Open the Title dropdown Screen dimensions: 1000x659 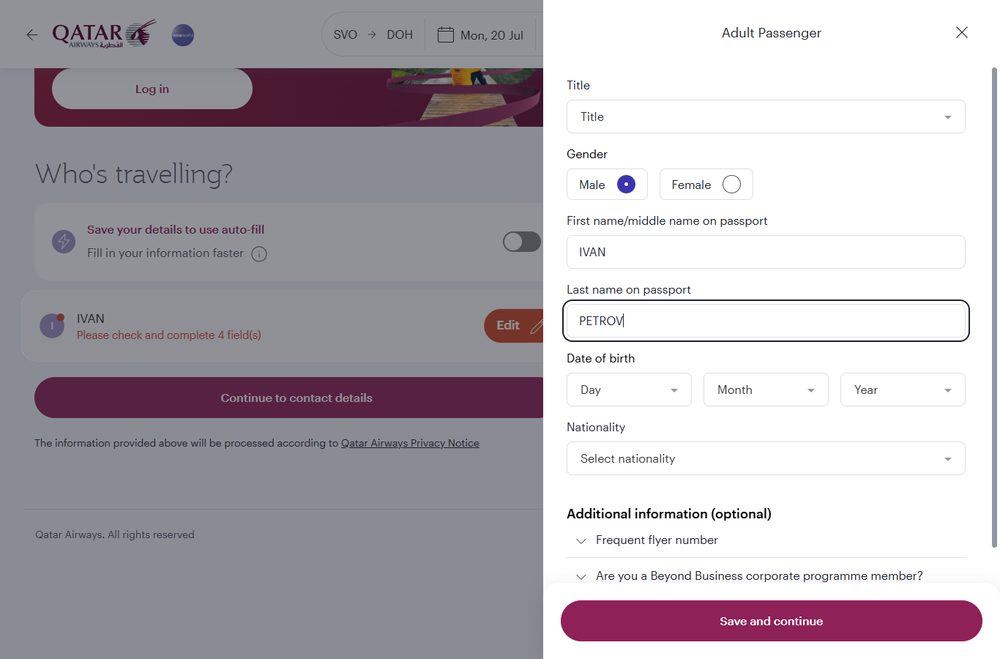tap(766, 117)
